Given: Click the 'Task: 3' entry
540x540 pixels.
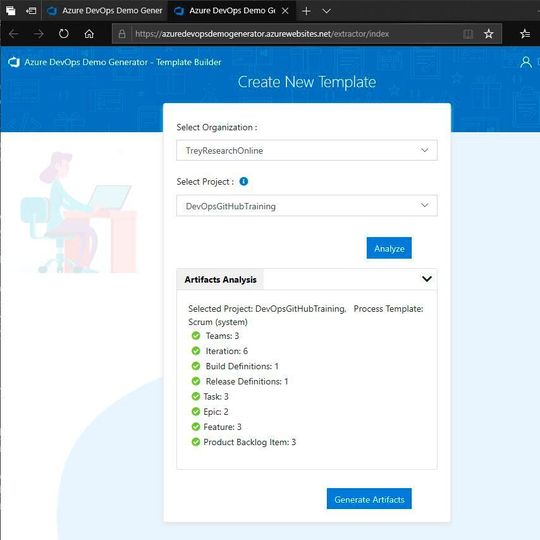Looking at the screenshot, I should coord(216,396).
